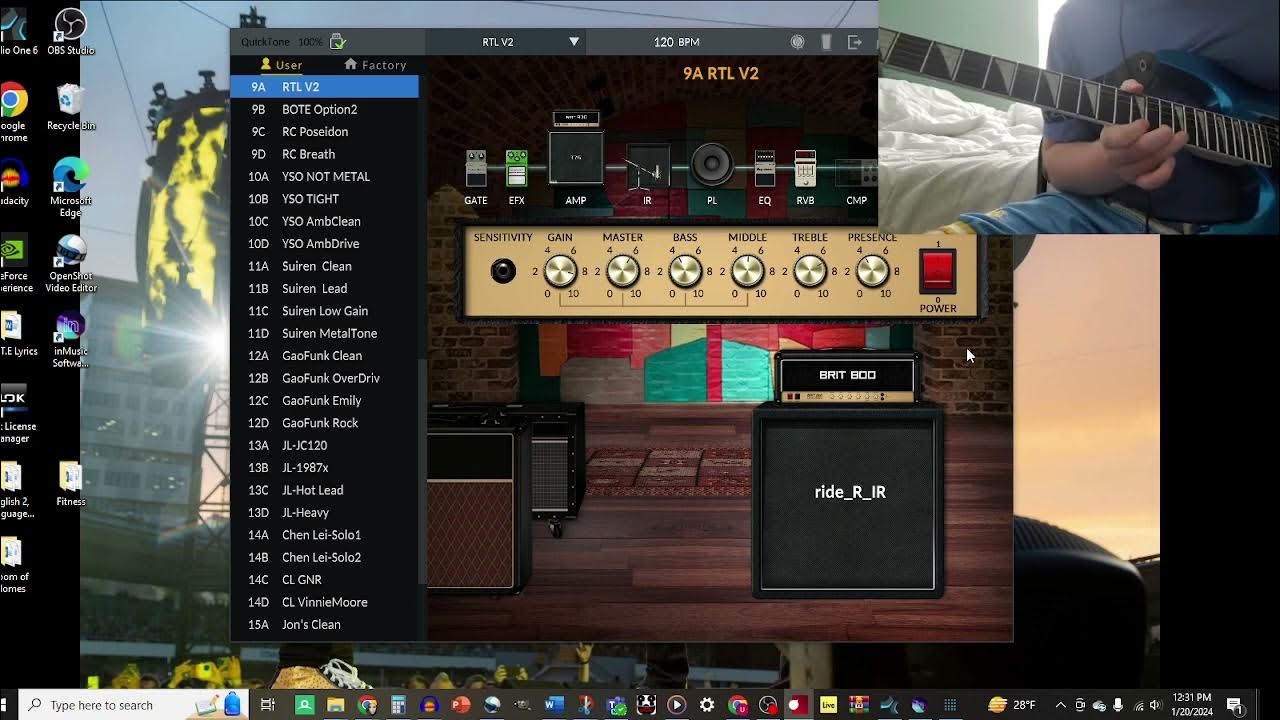Select preset 11D Suiren MetalTone
1280x720 pixels.
click(x=324, y=333)
